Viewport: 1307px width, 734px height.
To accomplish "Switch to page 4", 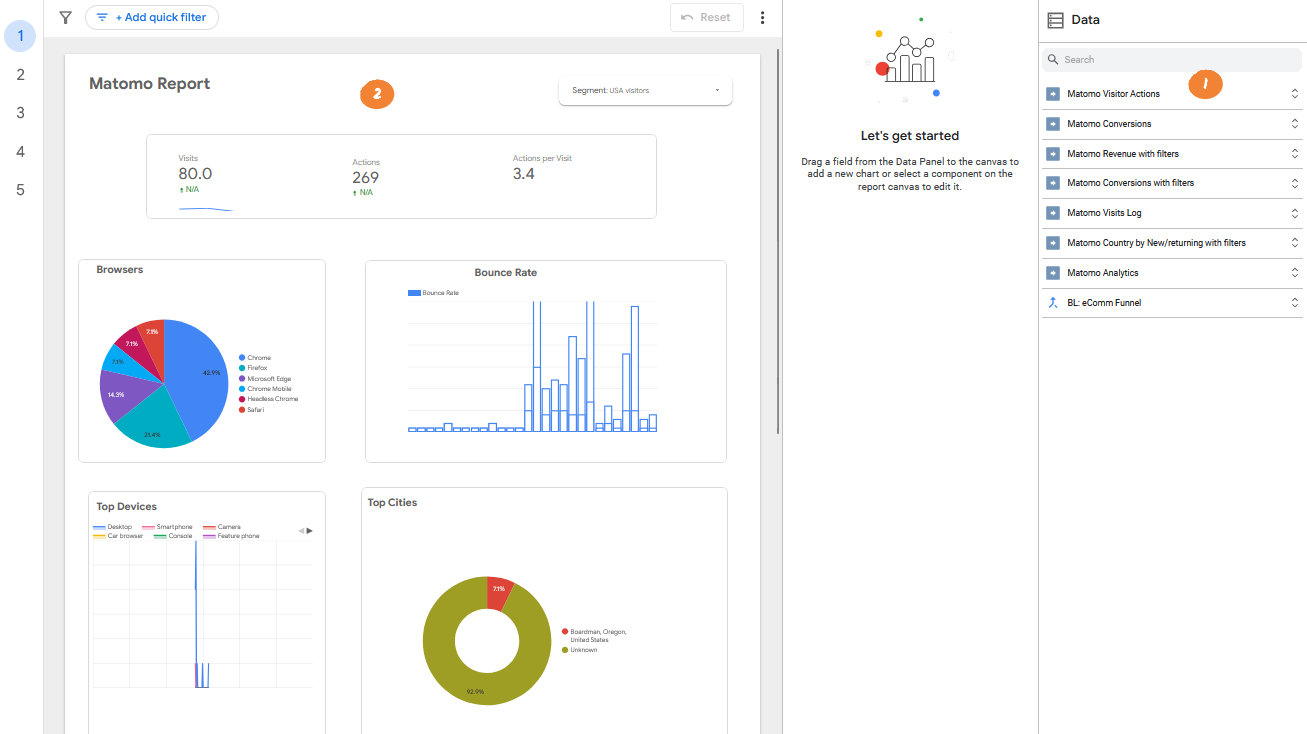I will tap(20, 152).
